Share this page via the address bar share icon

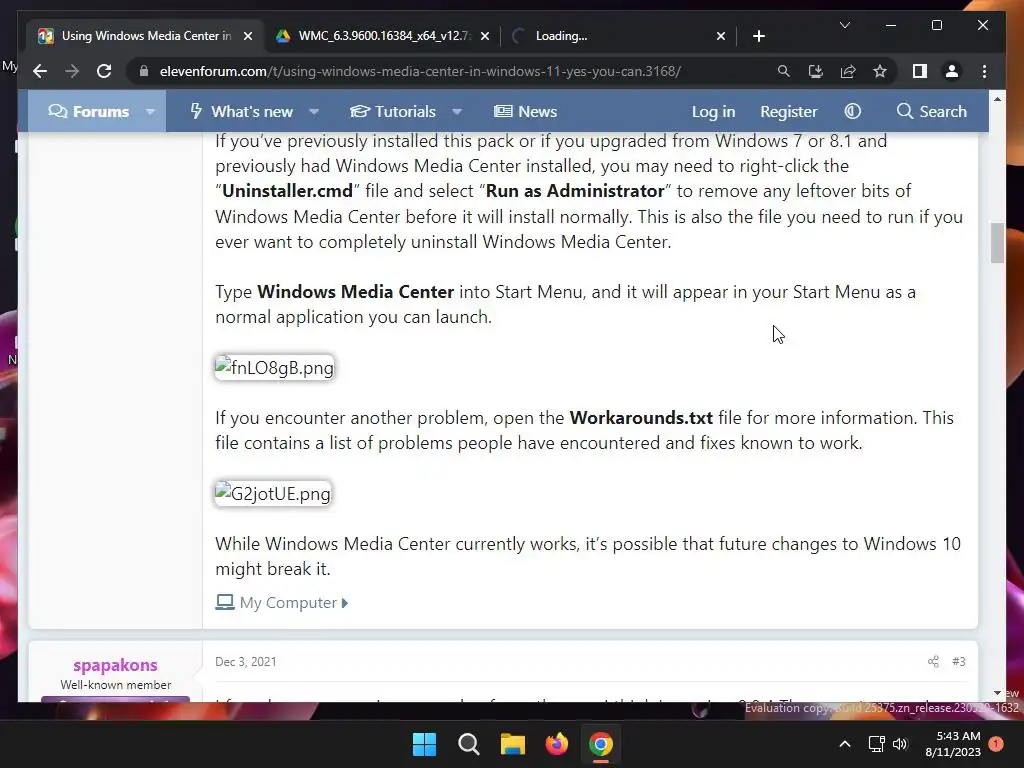click(x=848, y=71)
